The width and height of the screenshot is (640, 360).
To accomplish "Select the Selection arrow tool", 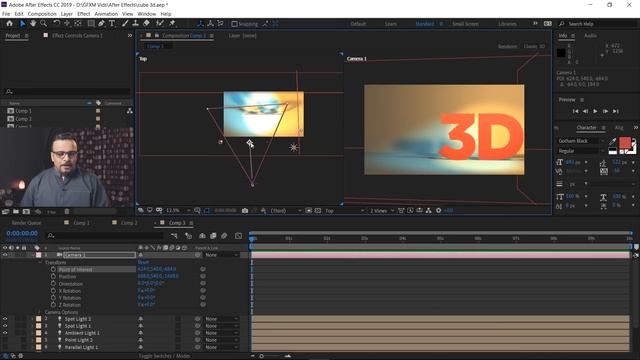I will click(22, 24).
